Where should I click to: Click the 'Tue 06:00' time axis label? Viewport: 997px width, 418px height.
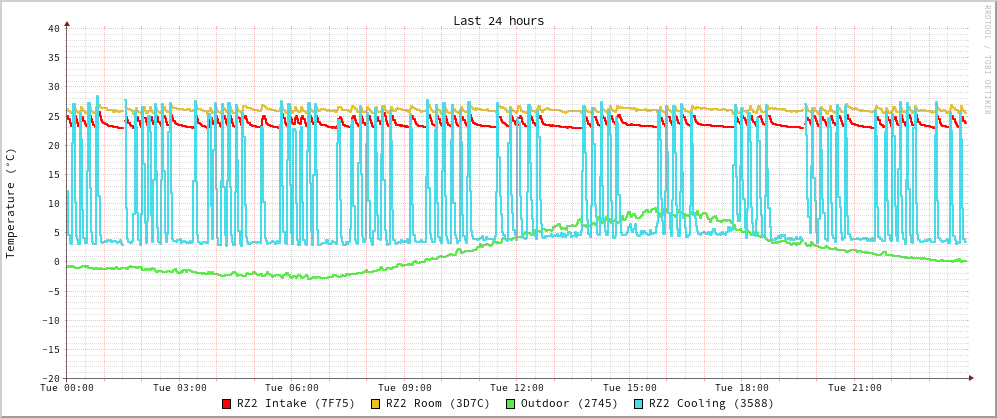pos(292,387)
